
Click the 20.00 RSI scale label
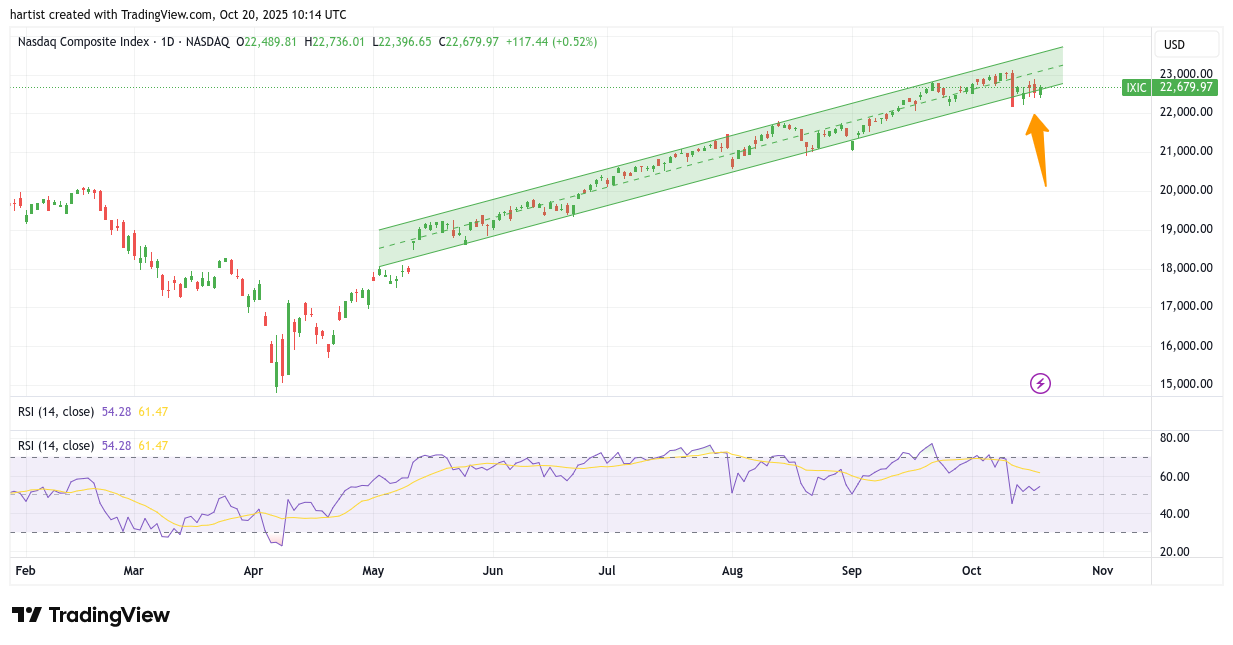[1175, 551]
